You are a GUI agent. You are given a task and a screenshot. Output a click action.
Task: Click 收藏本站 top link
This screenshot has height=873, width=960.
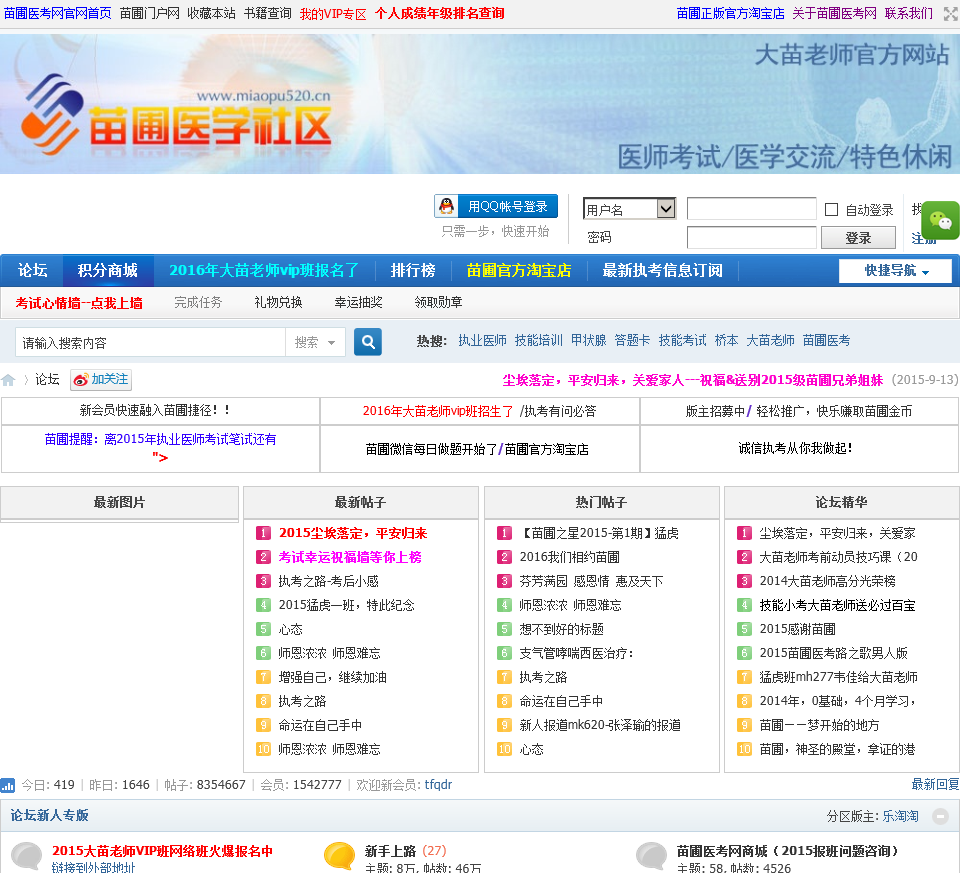[x=211, y=13]
